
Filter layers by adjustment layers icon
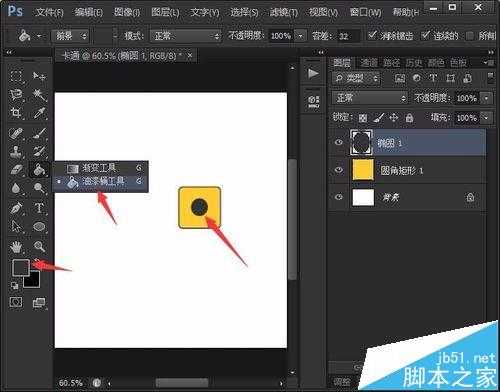tap(417, 78)
